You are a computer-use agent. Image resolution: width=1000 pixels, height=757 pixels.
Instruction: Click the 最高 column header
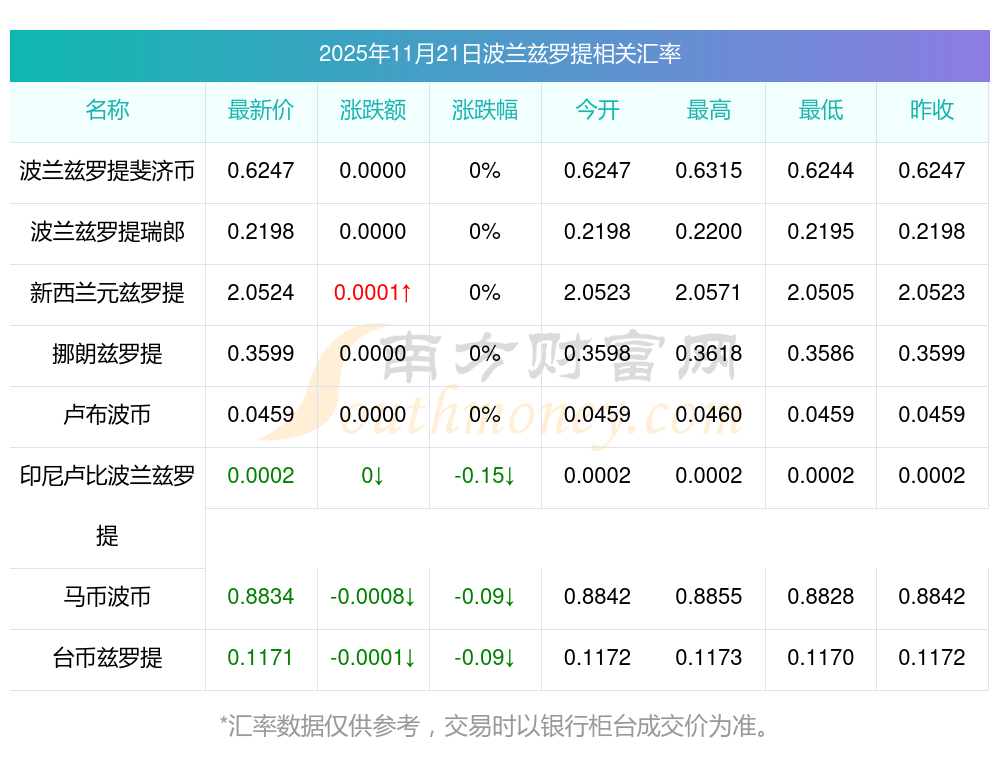pos(709,110)
